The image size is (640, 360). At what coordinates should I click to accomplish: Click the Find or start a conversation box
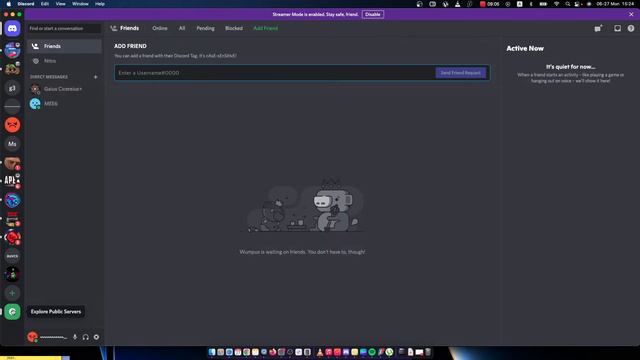coord(64,29)
